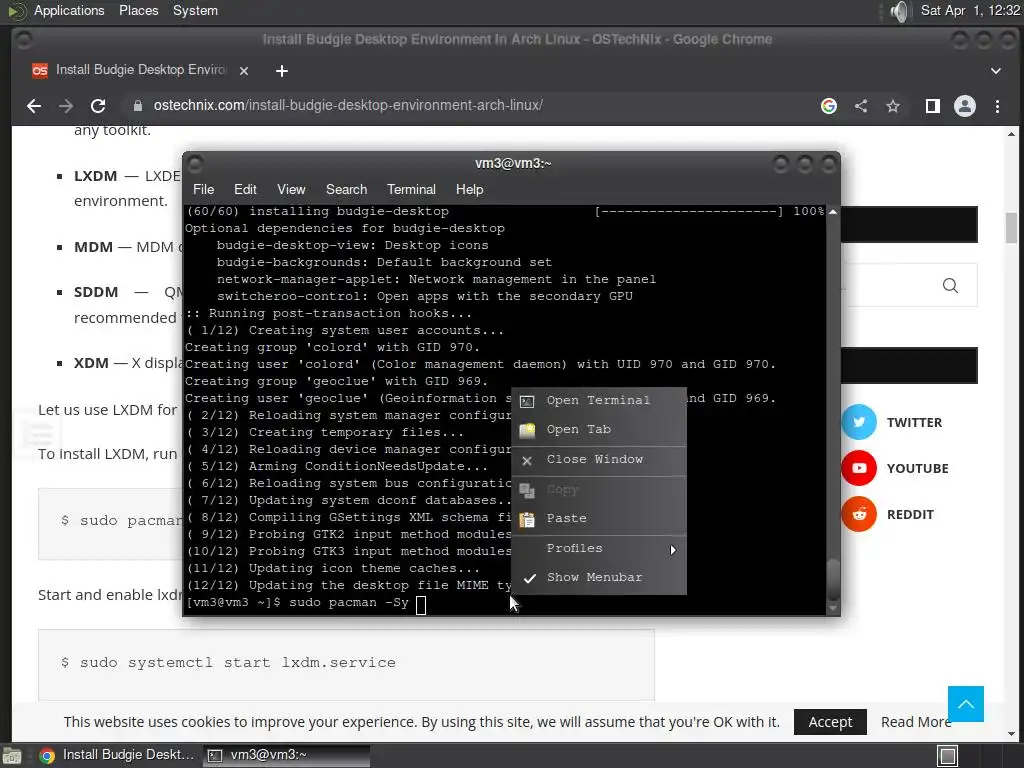Click the bold SDDM list item text
The image size is (1024, 768).
click(x=96, y=292)
